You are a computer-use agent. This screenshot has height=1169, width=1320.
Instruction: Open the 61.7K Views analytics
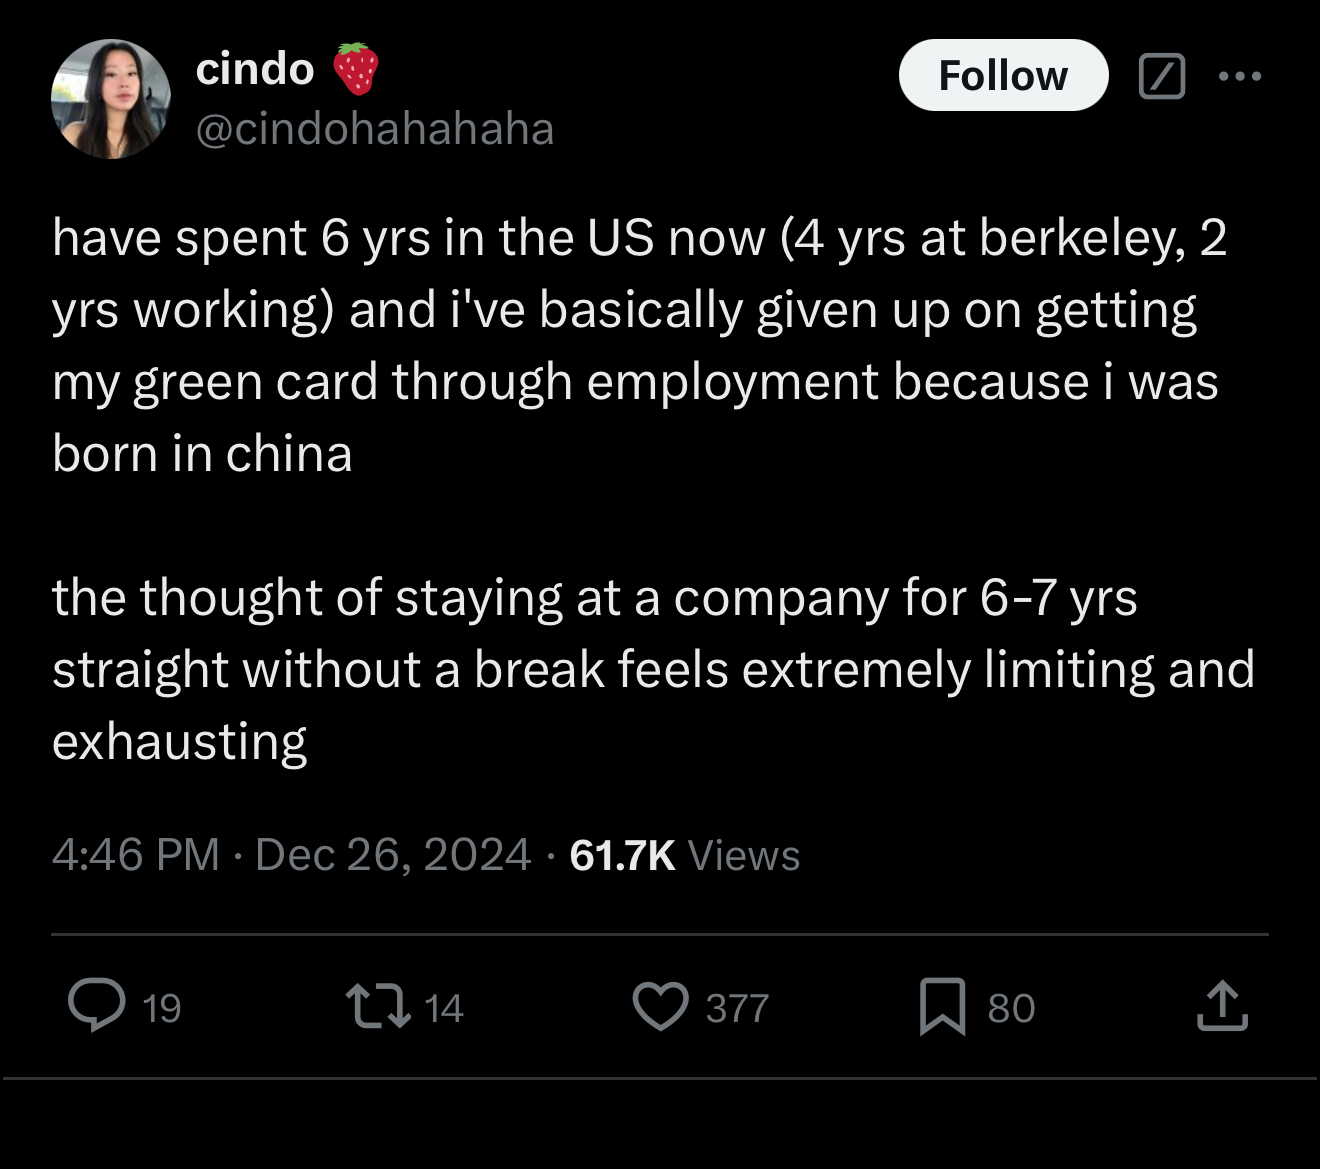pos(684,855)
